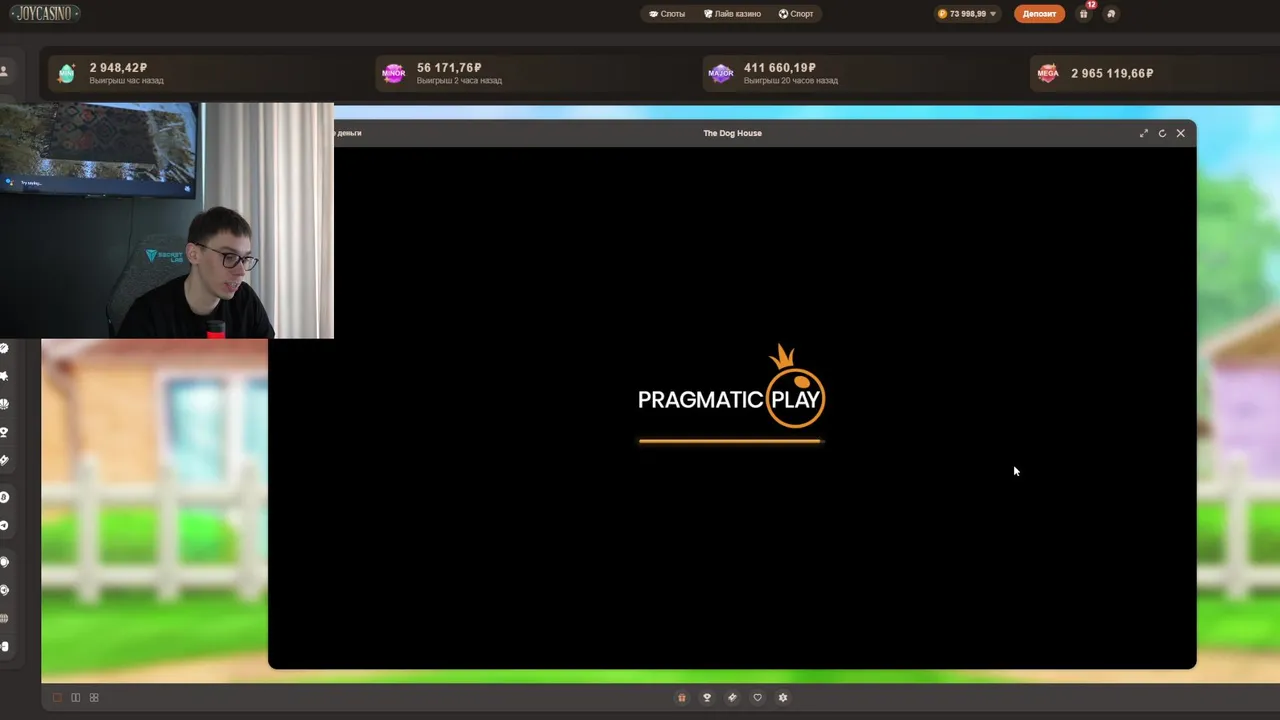Image resolution: width=1280 pixels, height=720 pixels.
Task: Open the gear settings in bottom bar
Action: (x=783, y=697)
